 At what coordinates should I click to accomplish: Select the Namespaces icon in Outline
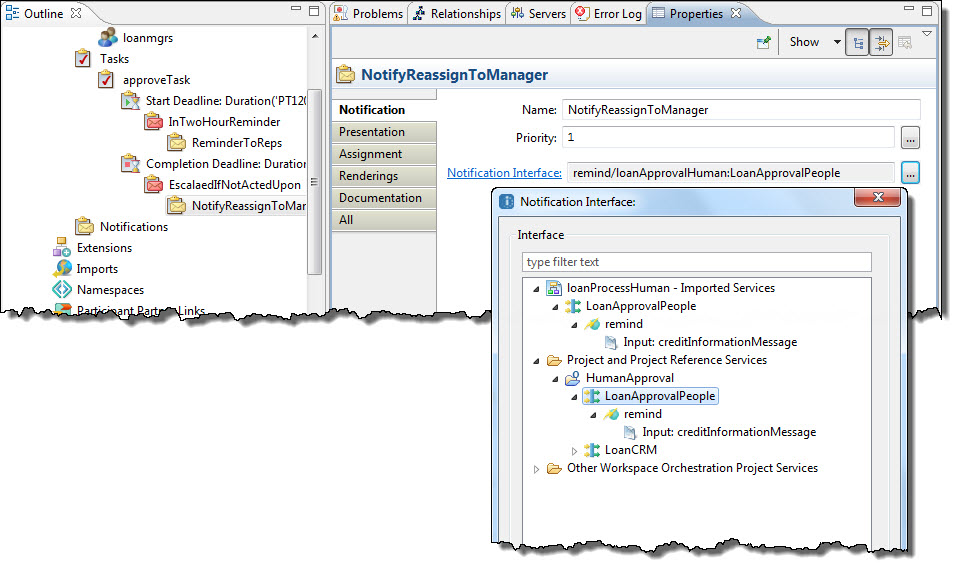click(62, 290)
